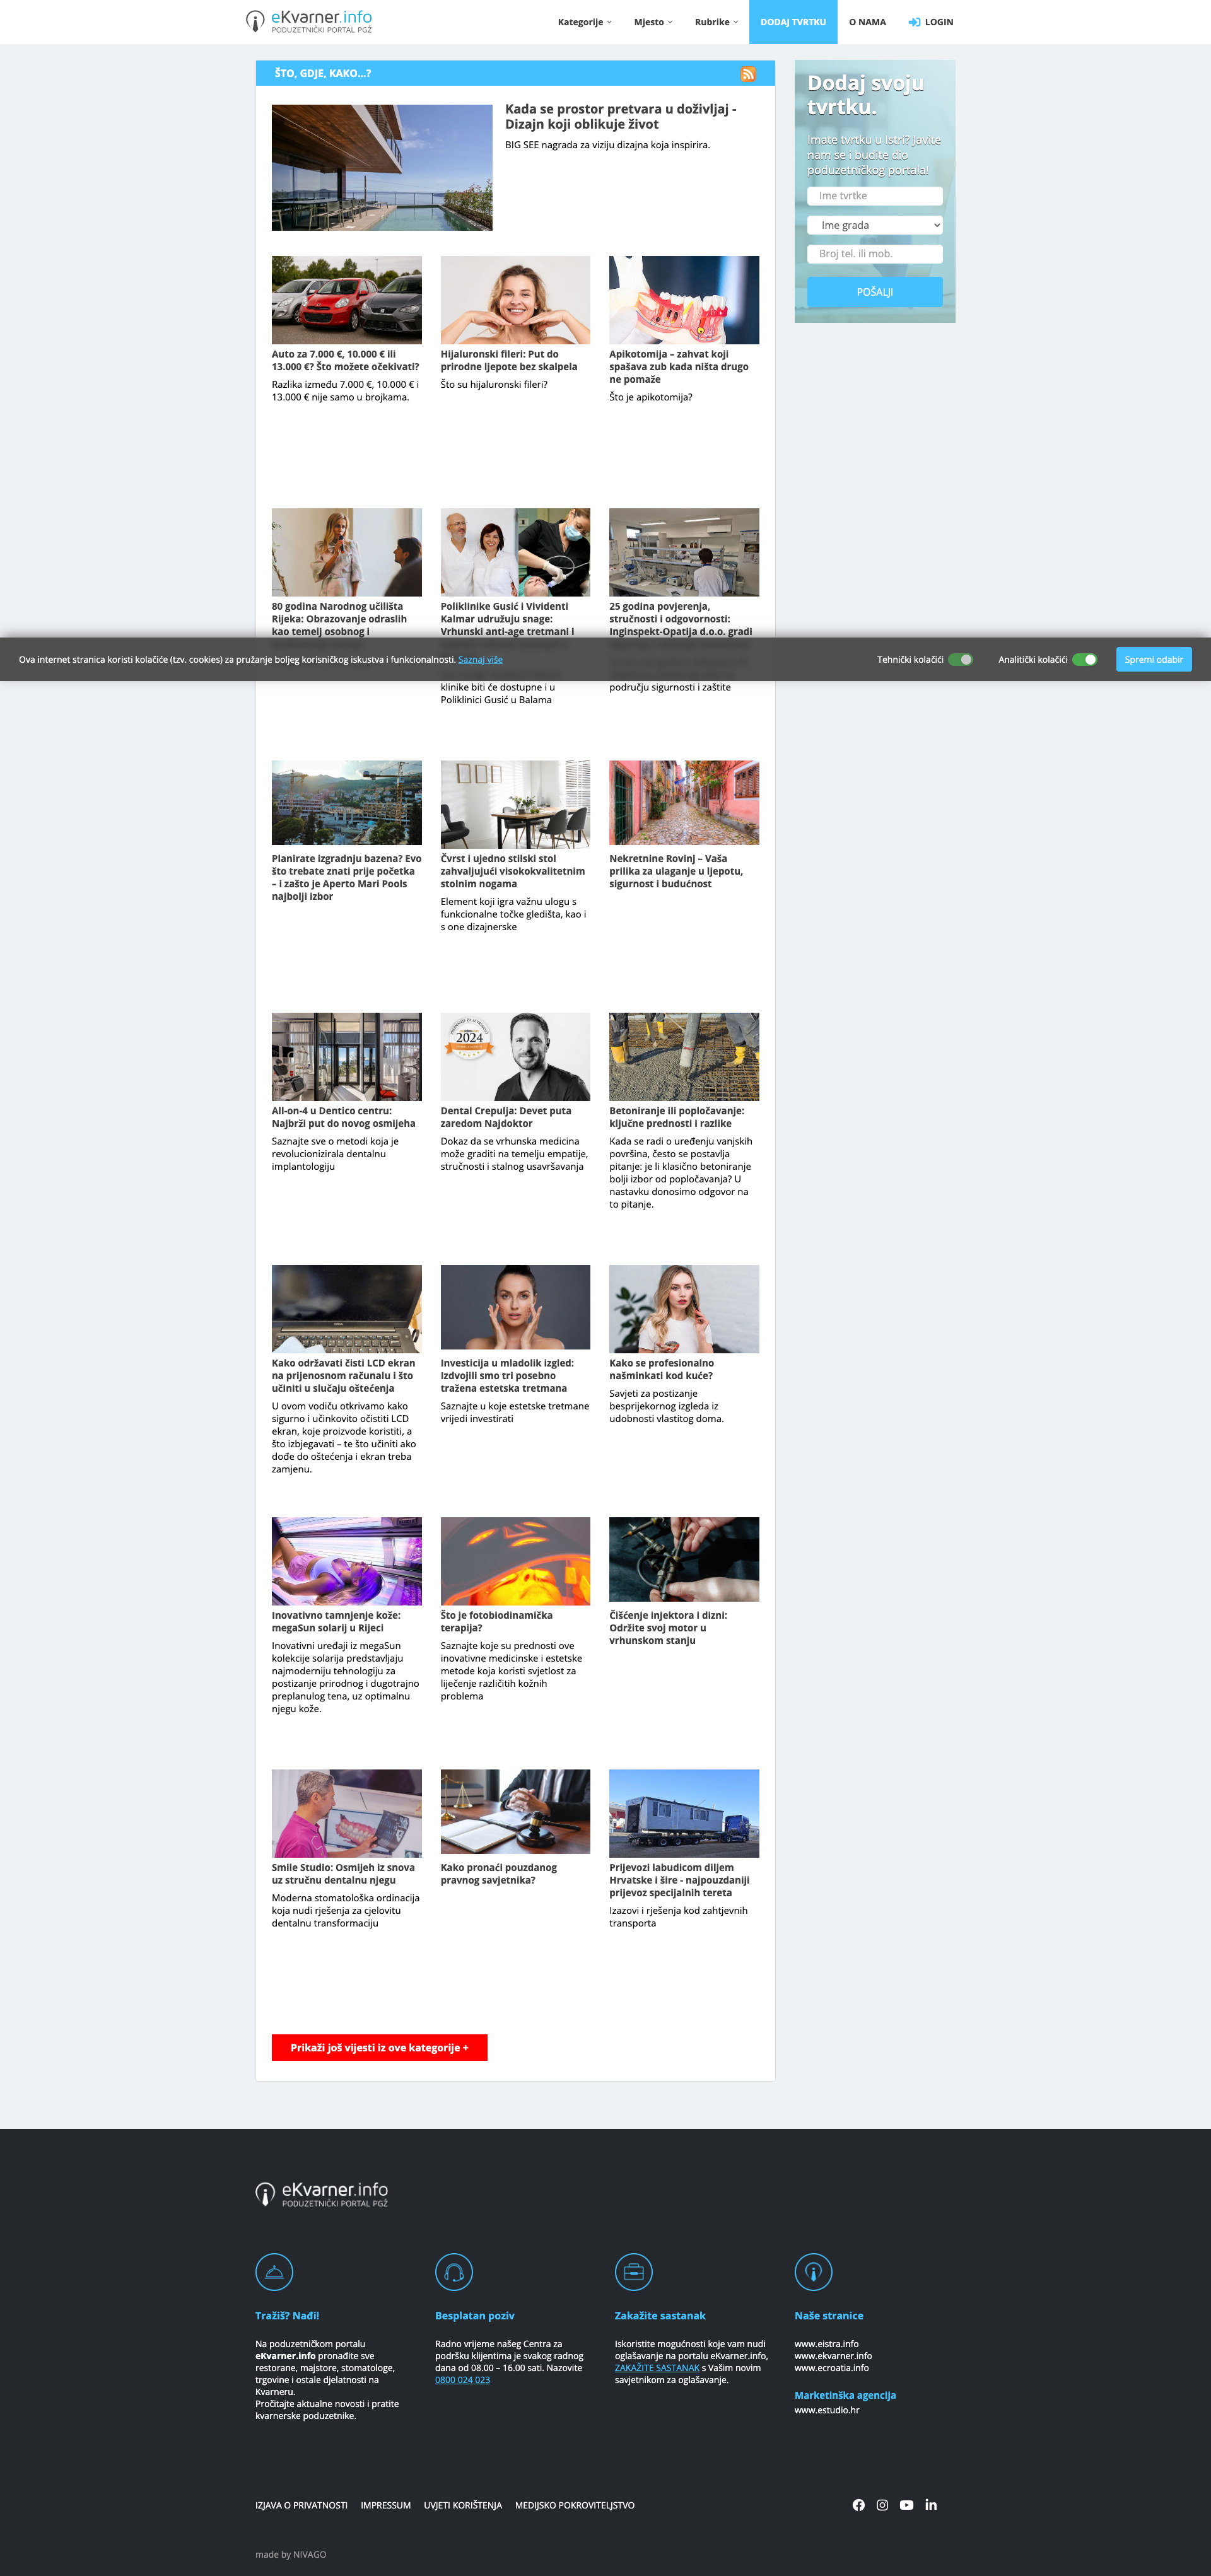Toggle the Tehnički kolačići switch
Viewport: 1211px width, 2576px height.
tap(960, 660)
